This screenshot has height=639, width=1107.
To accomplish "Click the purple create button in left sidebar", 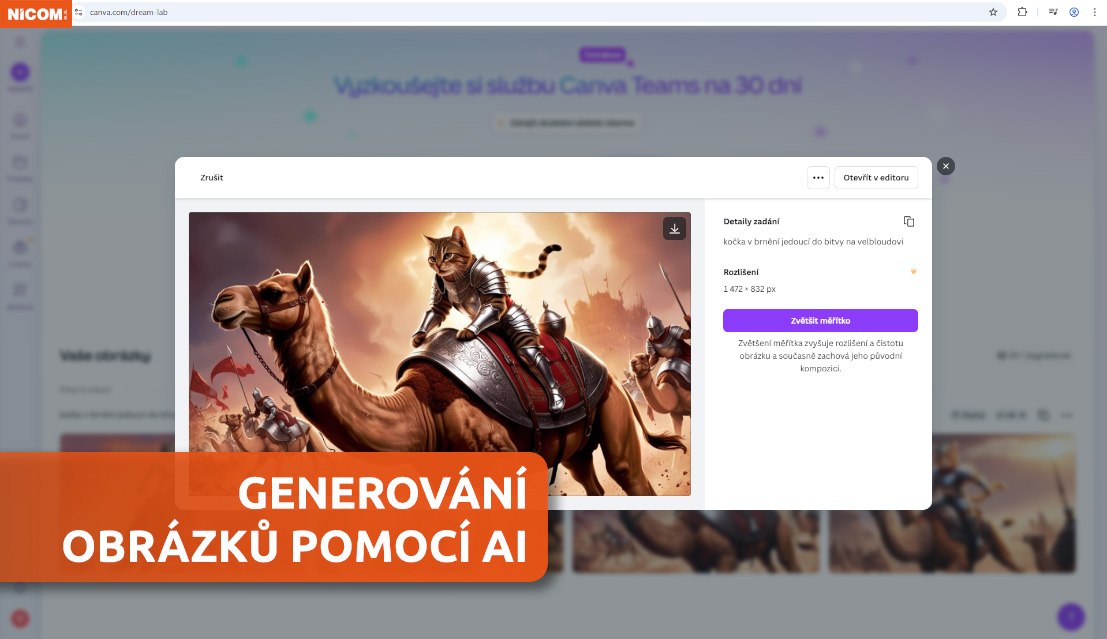I will [20, 71].
